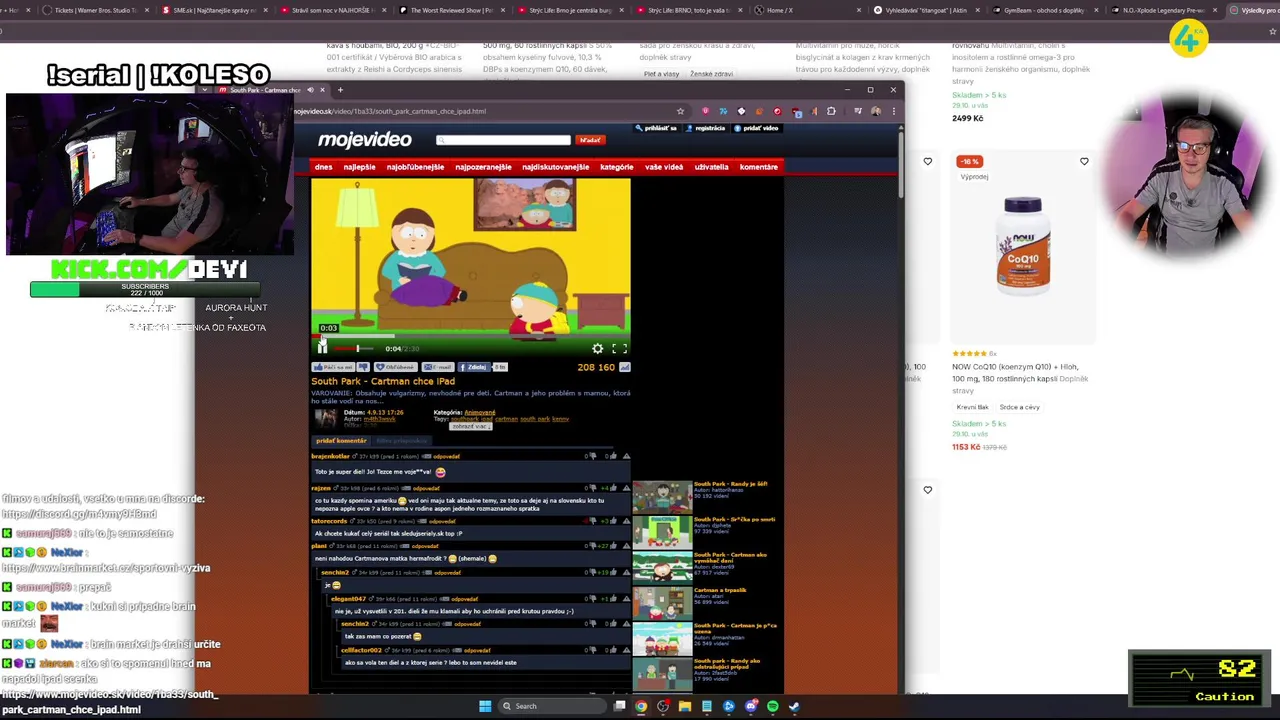The height and width of the screenshot is (720, 1280).
Task: Click the 'prihlásiť sa' login link
Action: pos(657,128)
